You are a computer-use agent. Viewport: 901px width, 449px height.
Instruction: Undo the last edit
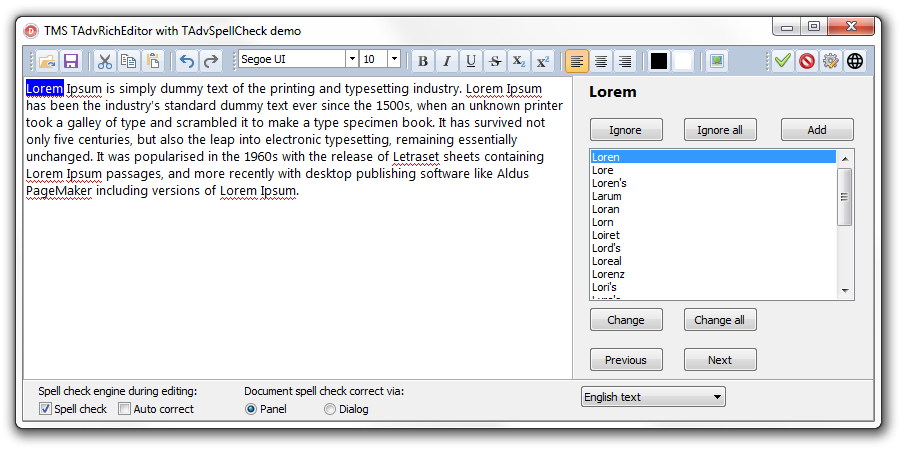187,61
